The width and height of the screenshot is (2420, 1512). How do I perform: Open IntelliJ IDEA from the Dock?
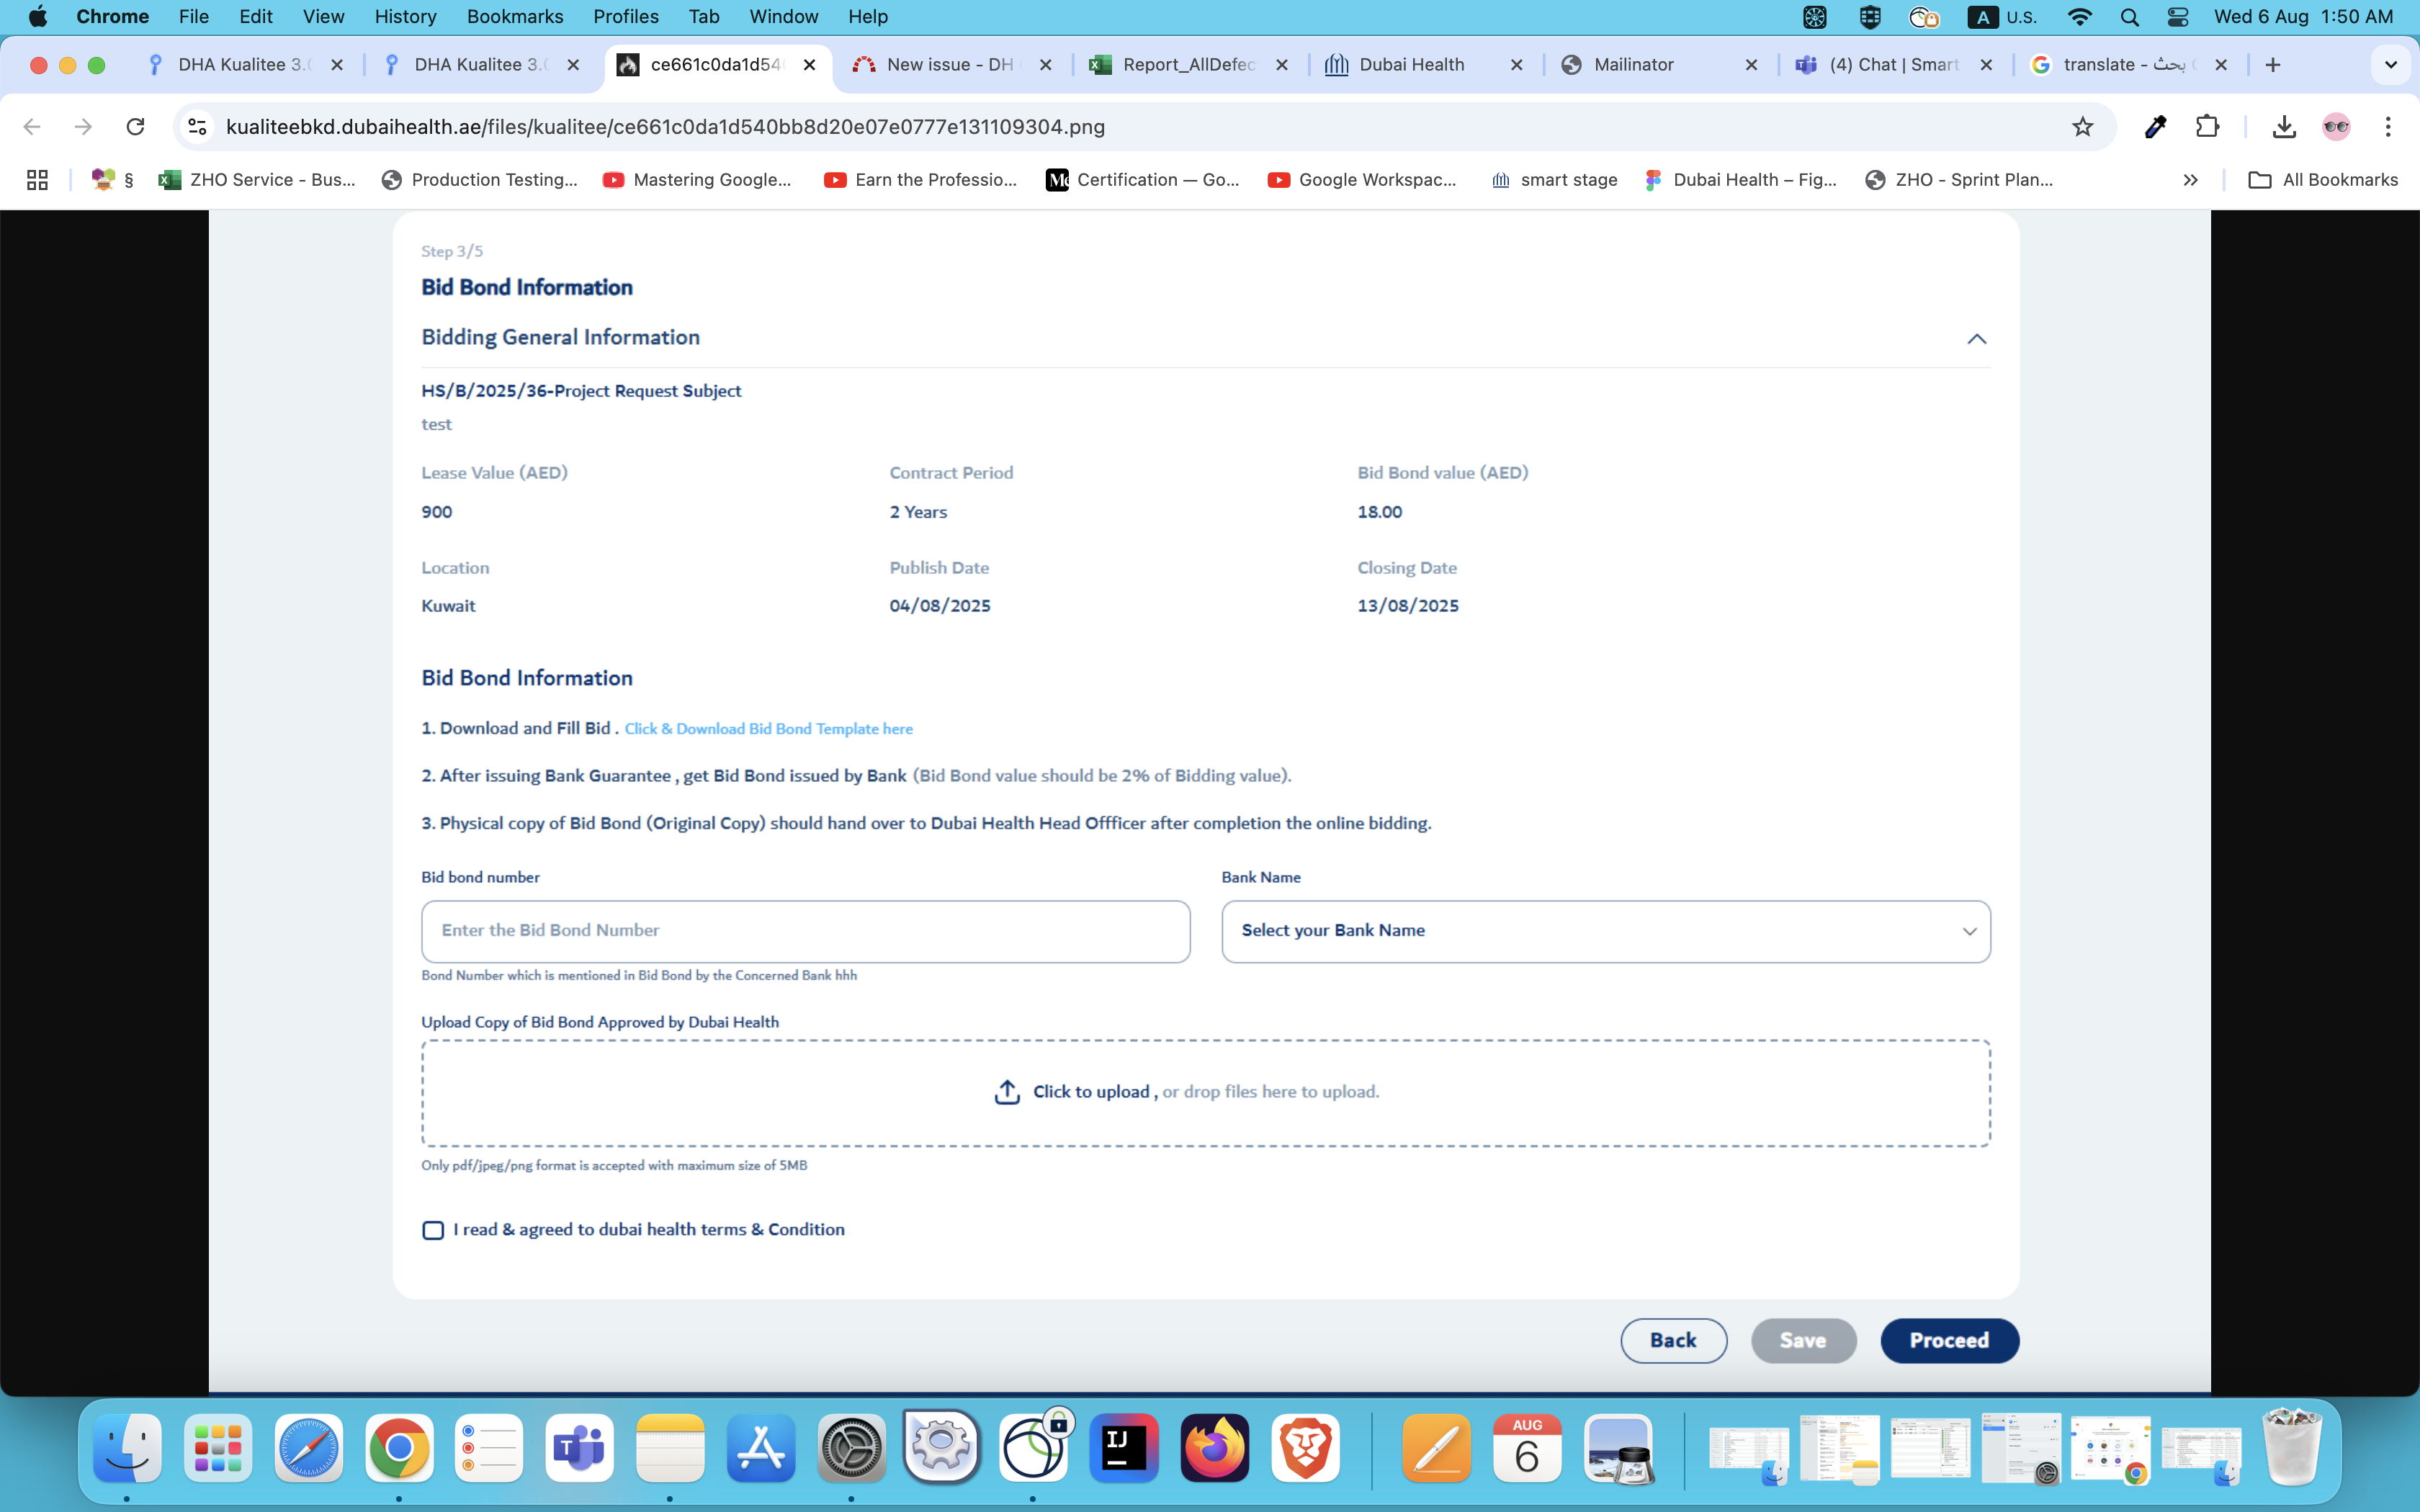[1124, 1448]
